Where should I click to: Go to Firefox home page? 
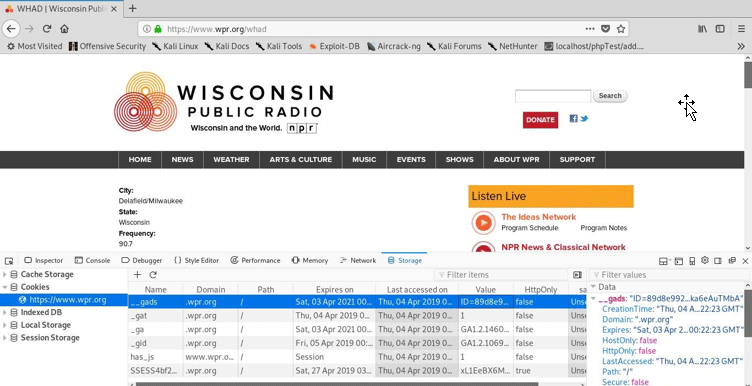(64, 29)
